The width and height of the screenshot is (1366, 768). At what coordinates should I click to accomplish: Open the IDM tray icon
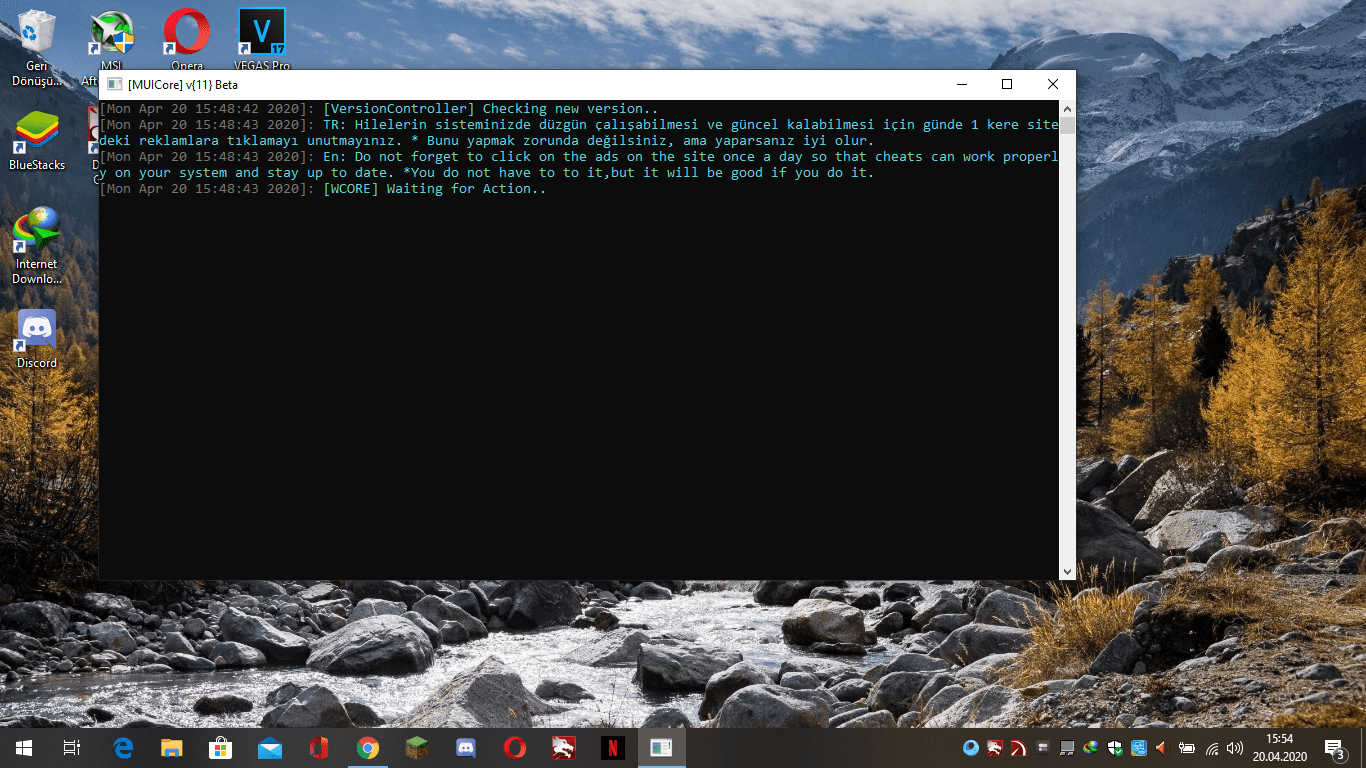pos(1091,748)
